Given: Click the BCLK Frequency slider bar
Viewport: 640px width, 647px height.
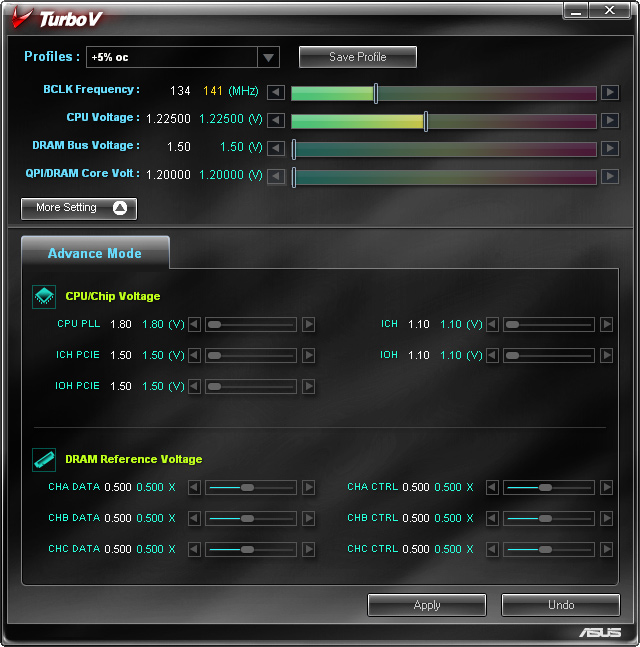Looking at the screenshot, I should point(444,93).
